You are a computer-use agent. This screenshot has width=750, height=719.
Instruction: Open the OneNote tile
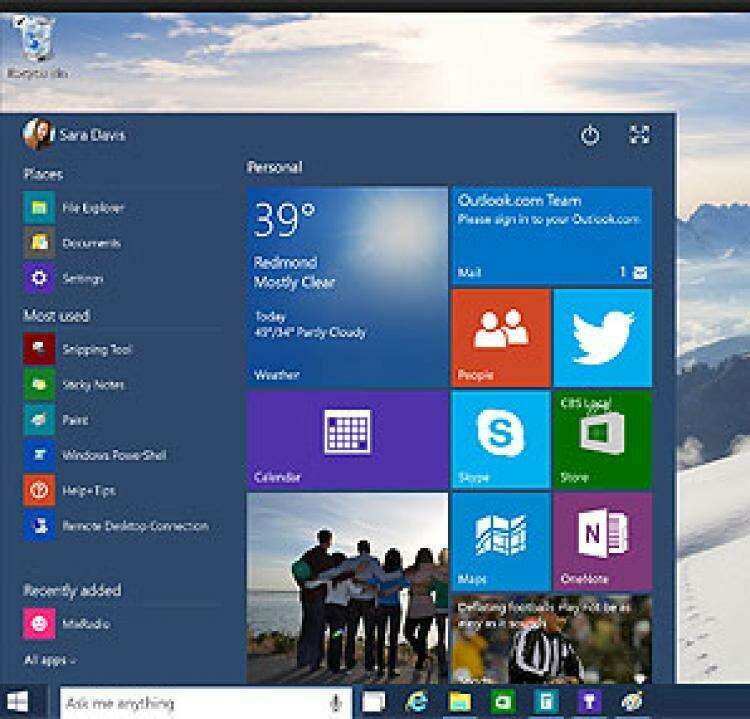pyautogui.click(x=603, y=542)
